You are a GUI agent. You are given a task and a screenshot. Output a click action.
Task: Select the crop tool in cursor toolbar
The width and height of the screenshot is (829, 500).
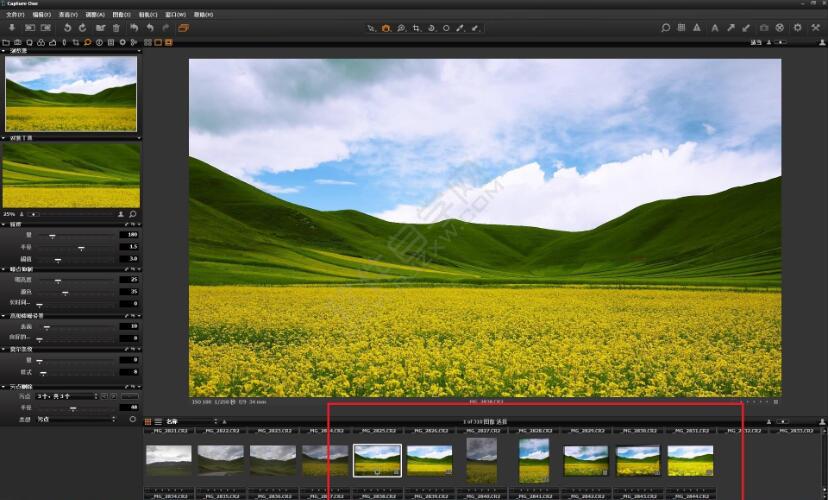click(416, 28)
